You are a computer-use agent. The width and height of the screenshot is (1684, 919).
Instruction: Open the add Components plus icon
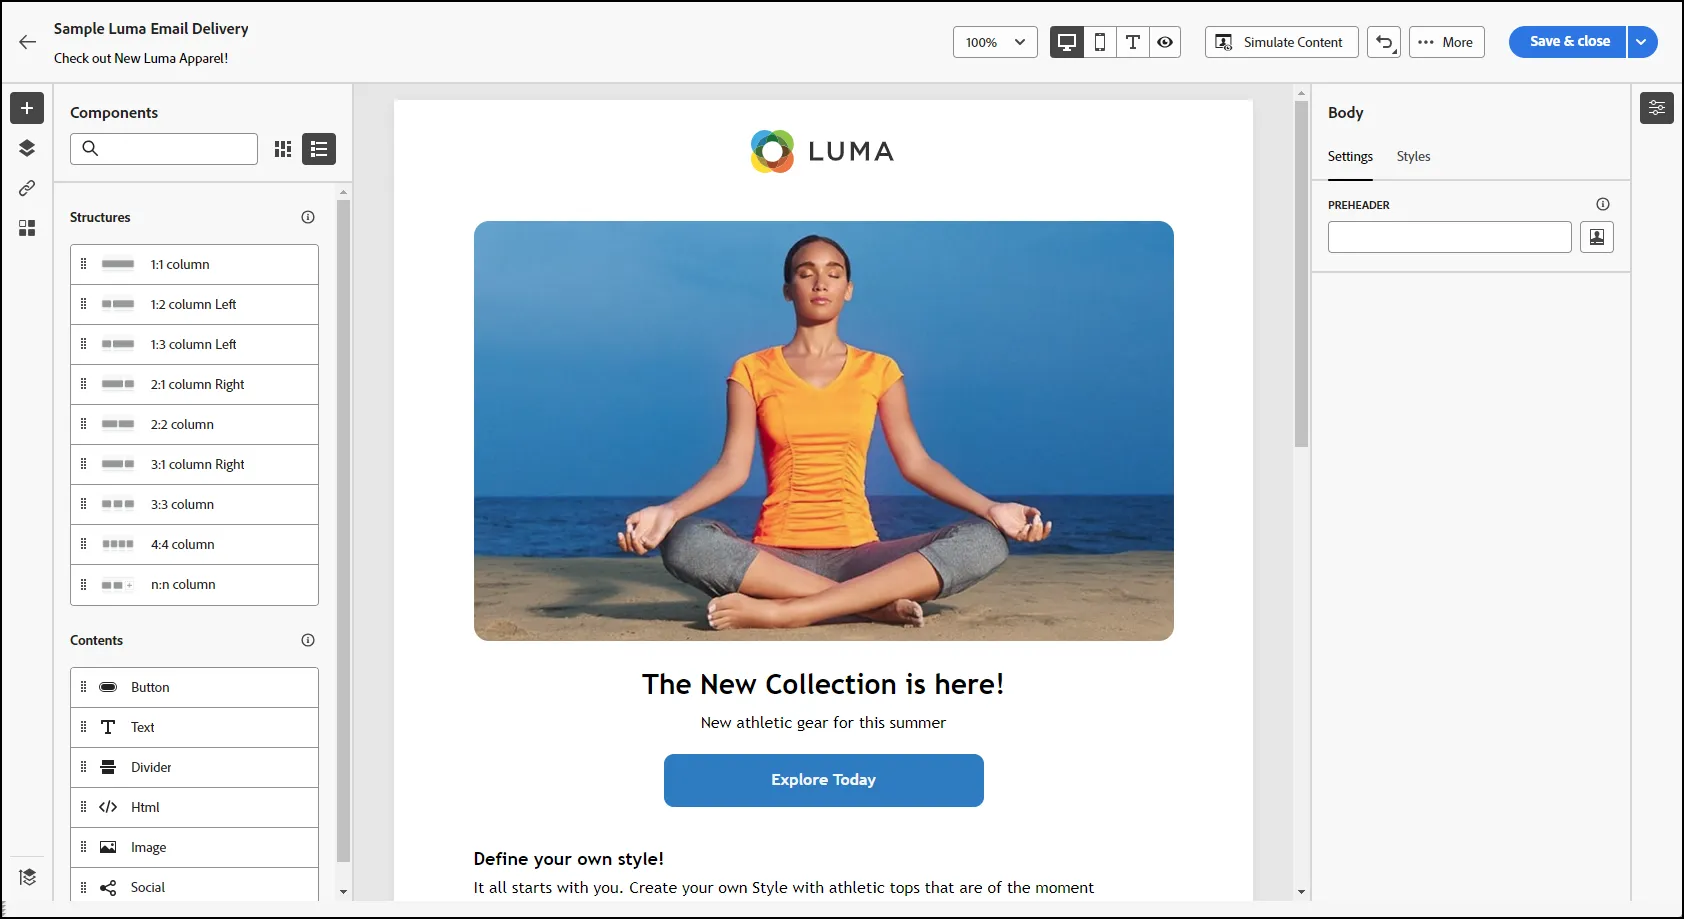(27, 108)
